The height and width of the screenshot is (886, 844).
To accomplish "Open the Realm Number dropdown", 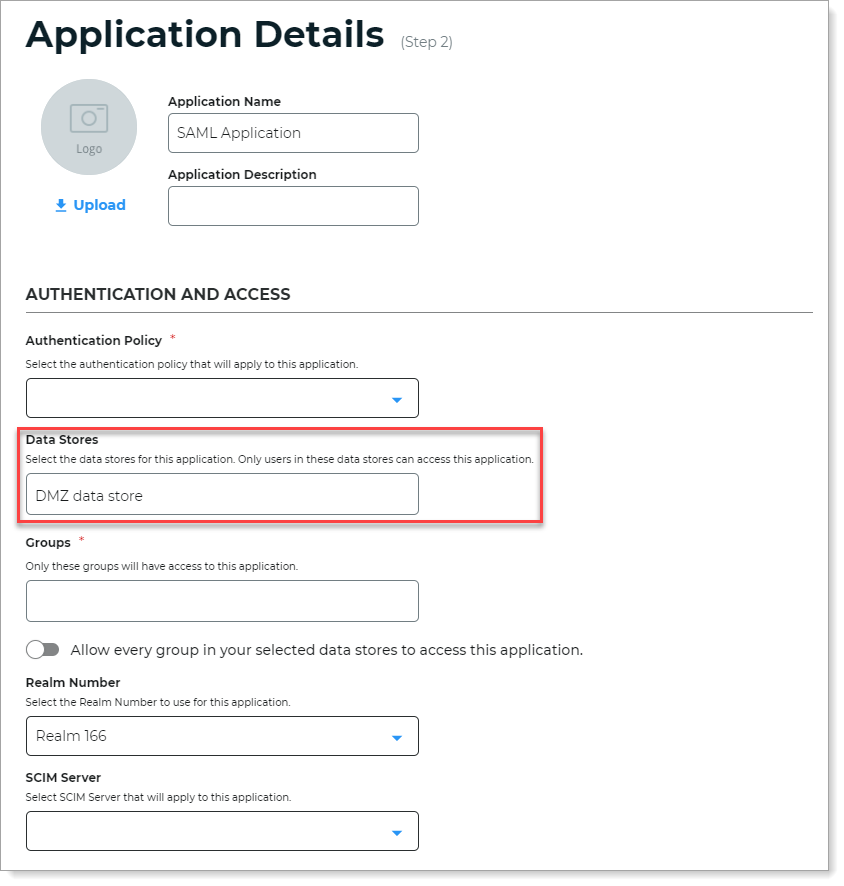I will 221,736.
